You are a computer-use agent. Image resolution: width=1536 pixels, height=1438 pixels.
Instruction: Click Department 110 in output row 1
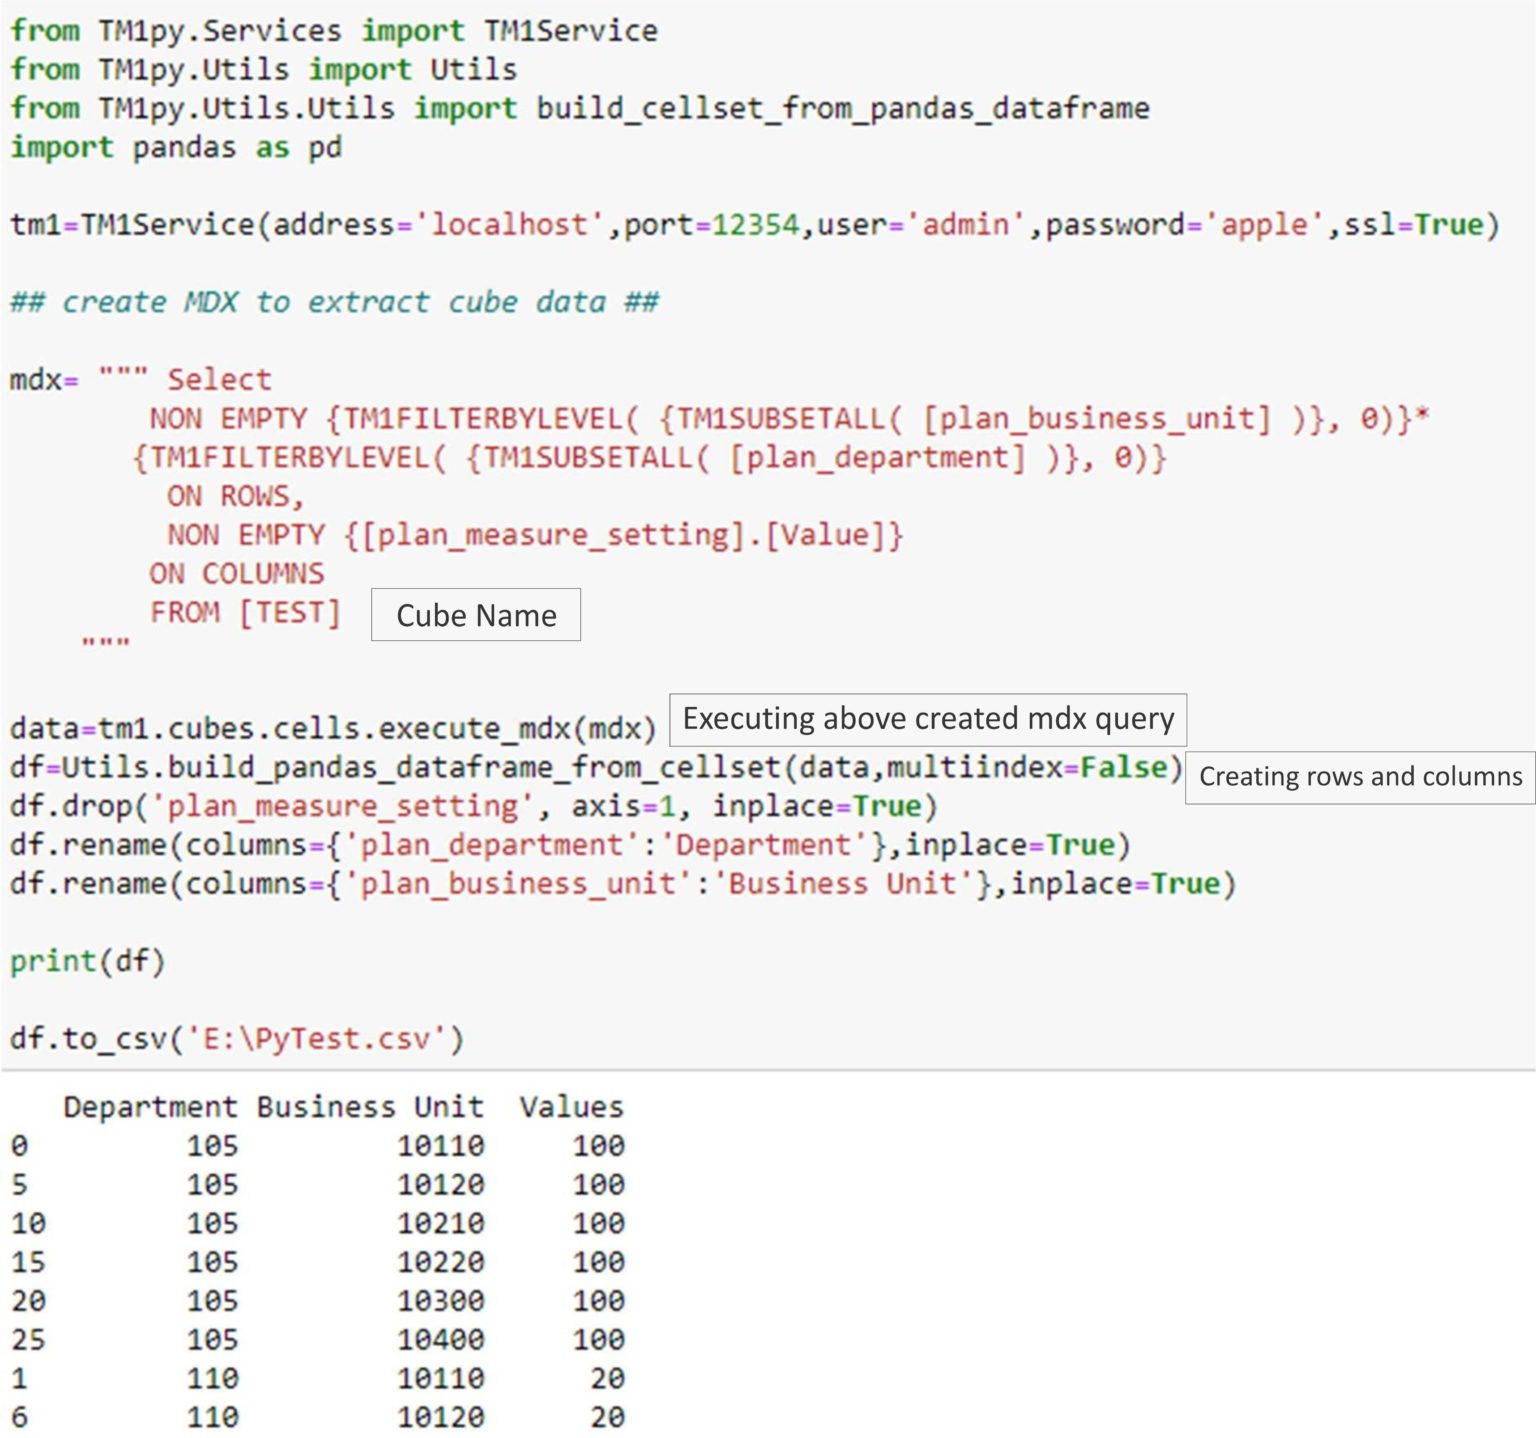pos(212,1379)
